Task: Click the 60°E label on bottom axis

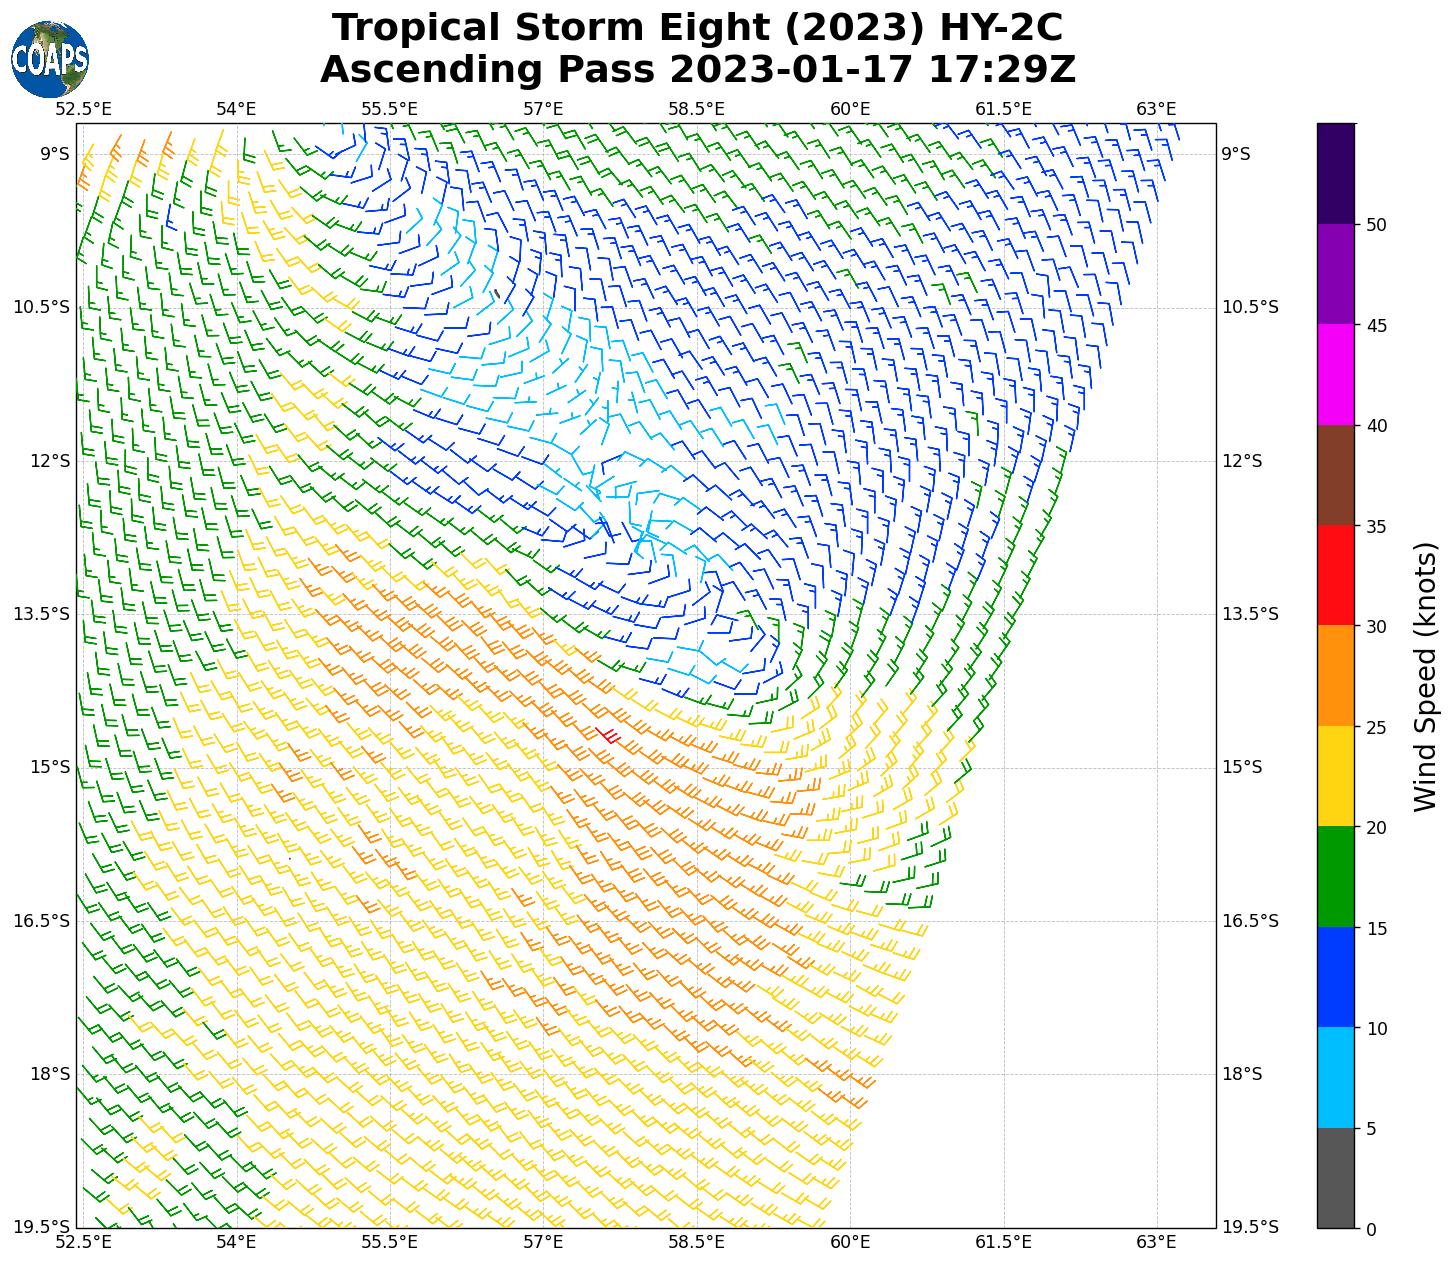Action: (850, 1242)
